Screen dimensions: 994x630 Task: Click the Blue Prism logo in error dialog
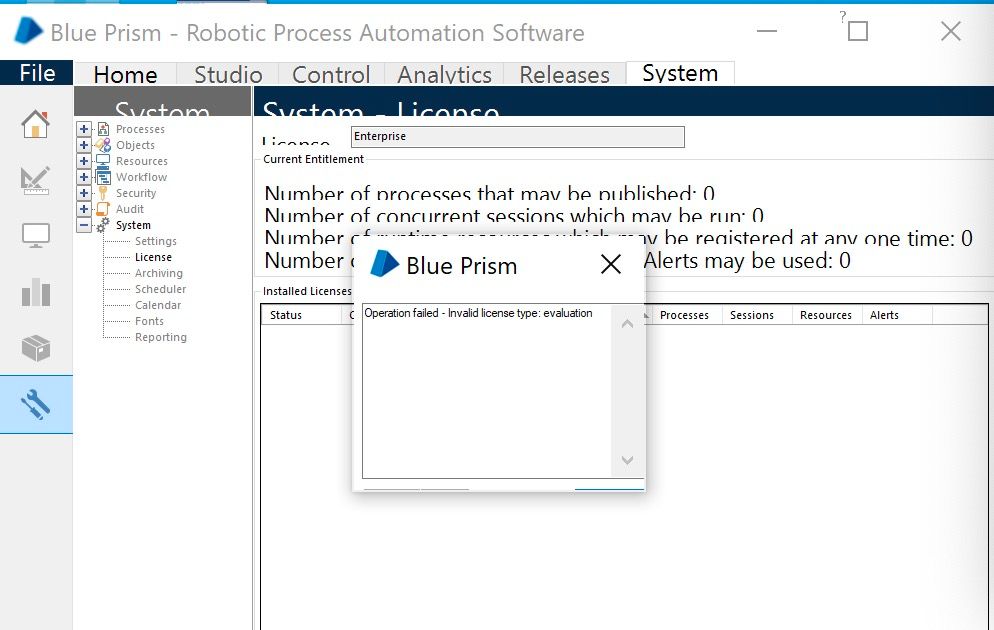(384, 264)
